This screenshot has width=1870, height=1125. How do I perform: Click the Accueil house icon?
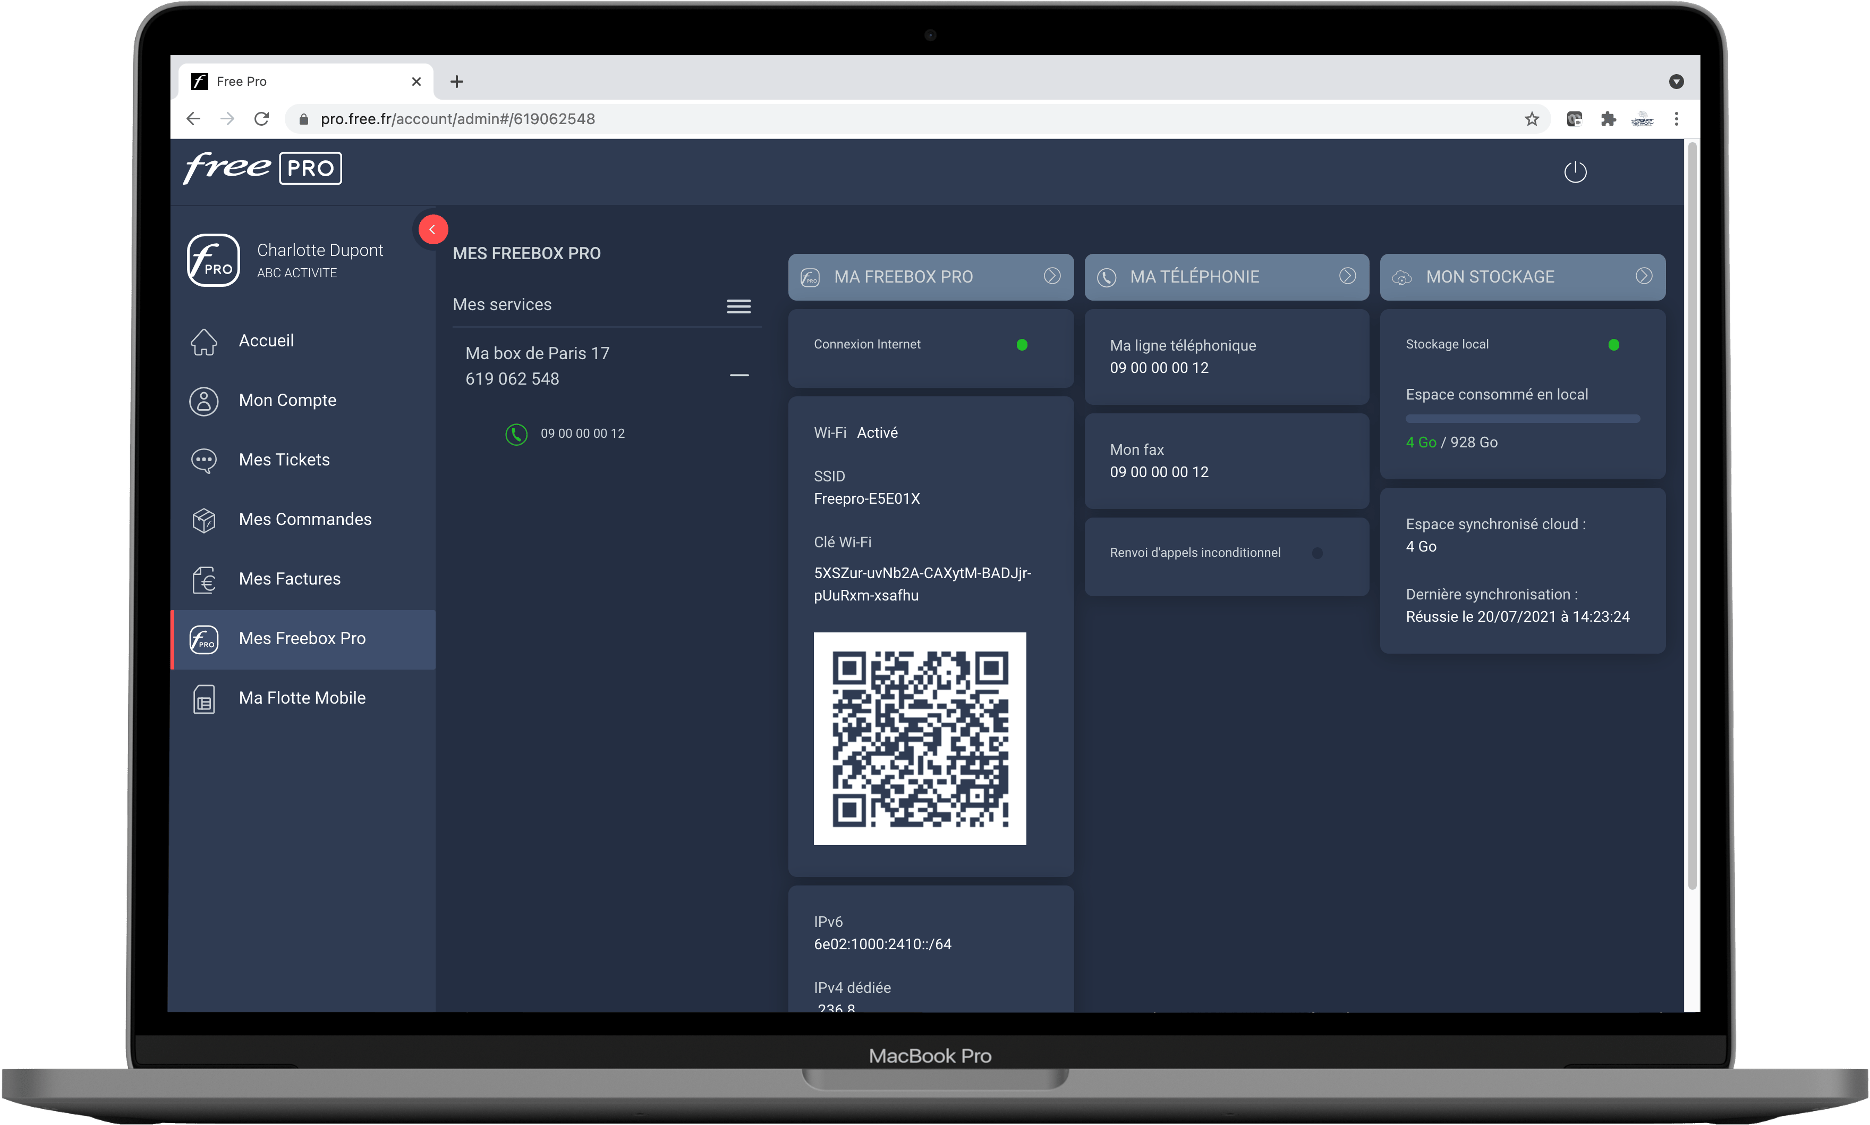pyautogui.click(x=204, y=342)
